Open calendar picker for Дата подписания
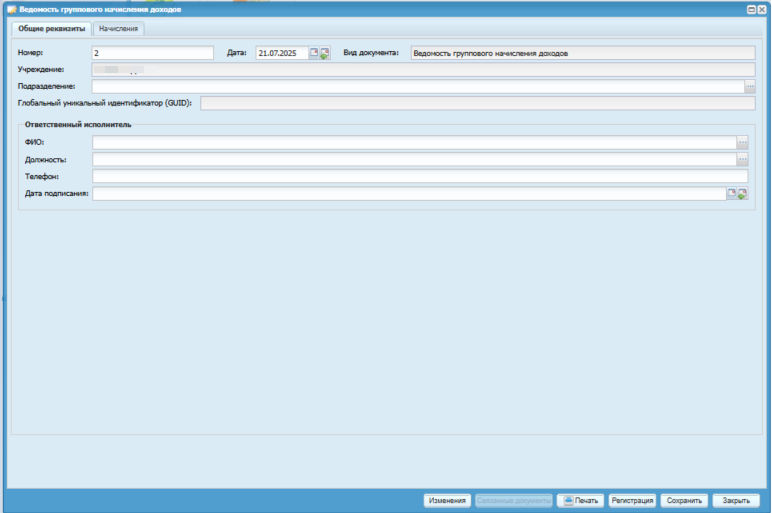The height and width of the screenshot is (513, 772). (x=731, y=194)
